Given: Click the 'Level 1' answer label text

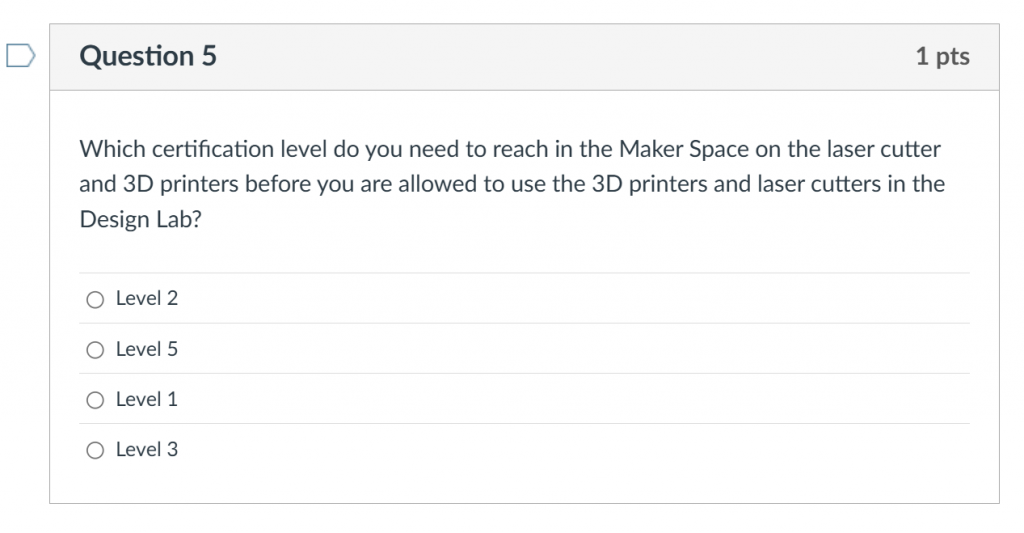Looking at the screenshot, I should (147, 399).
